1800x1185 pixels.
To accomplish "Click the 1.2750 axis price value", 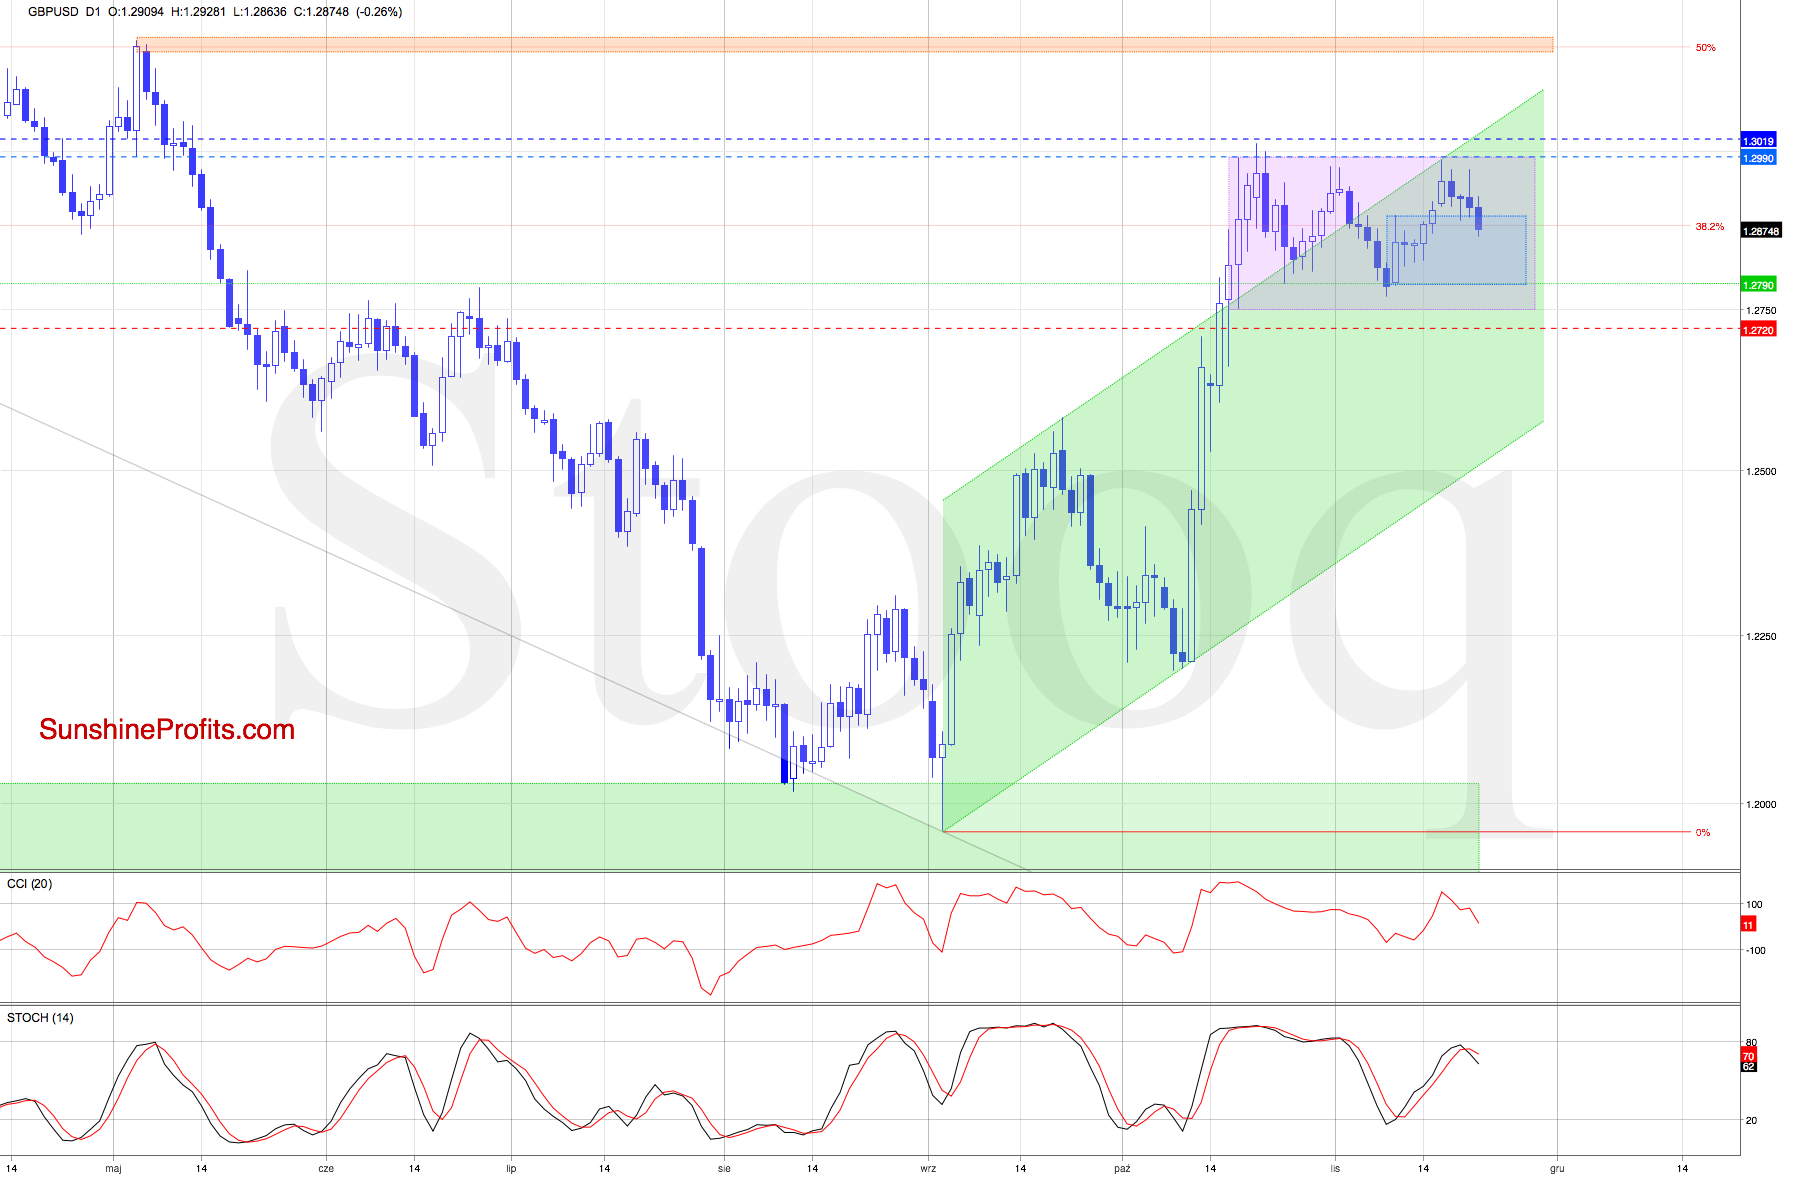I will click(x=1761, y=311).
